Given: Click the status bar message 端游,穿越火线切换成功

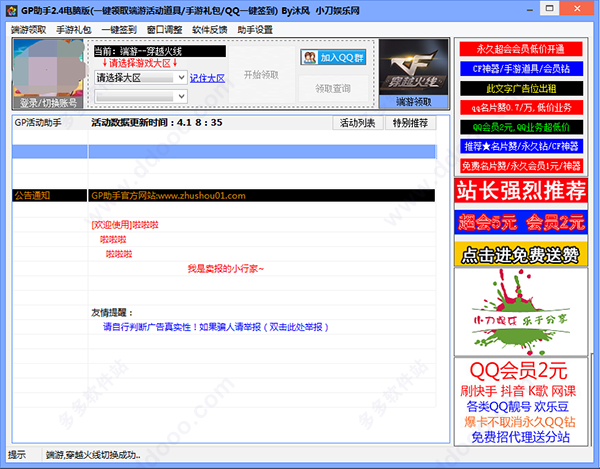Looking at the screenshot, I should tap(93, 455).
